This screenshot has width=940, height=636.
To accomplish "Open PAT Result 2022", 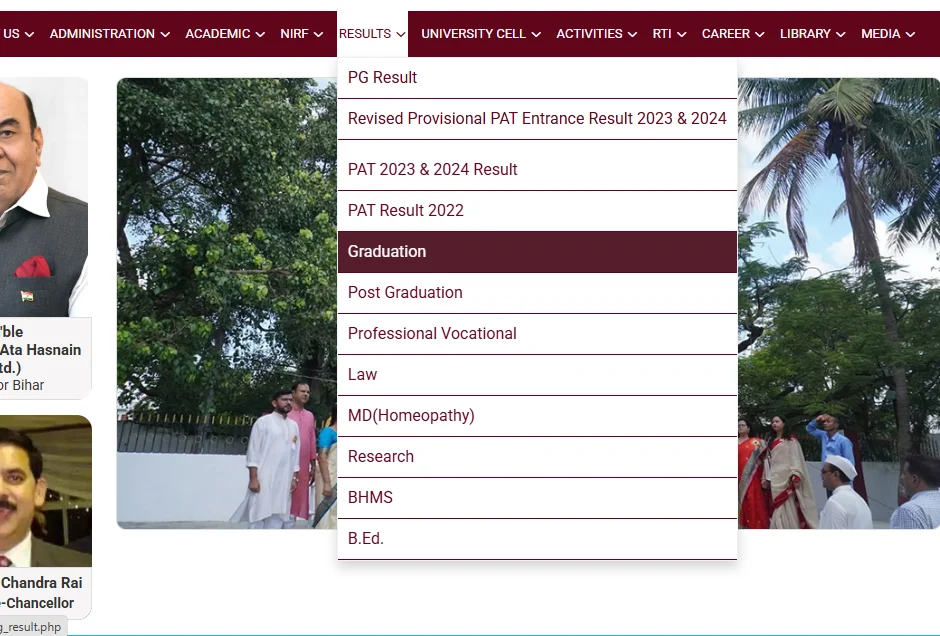I will (x=537, y=211).
